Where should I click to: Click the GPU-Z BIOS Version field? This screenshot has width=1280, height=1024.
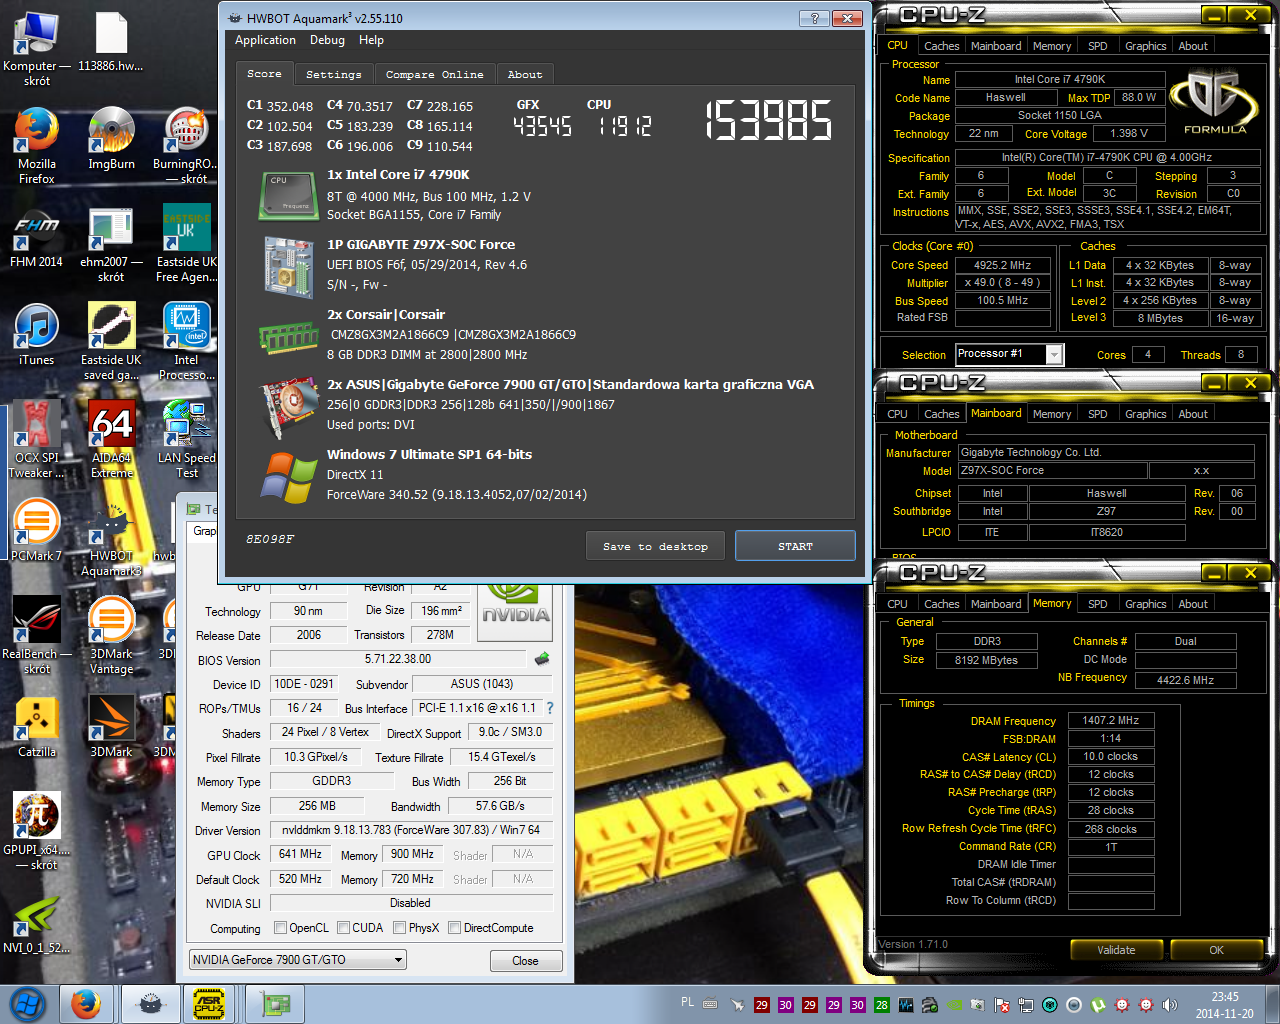pyautogui.click(x=398, y=660)
